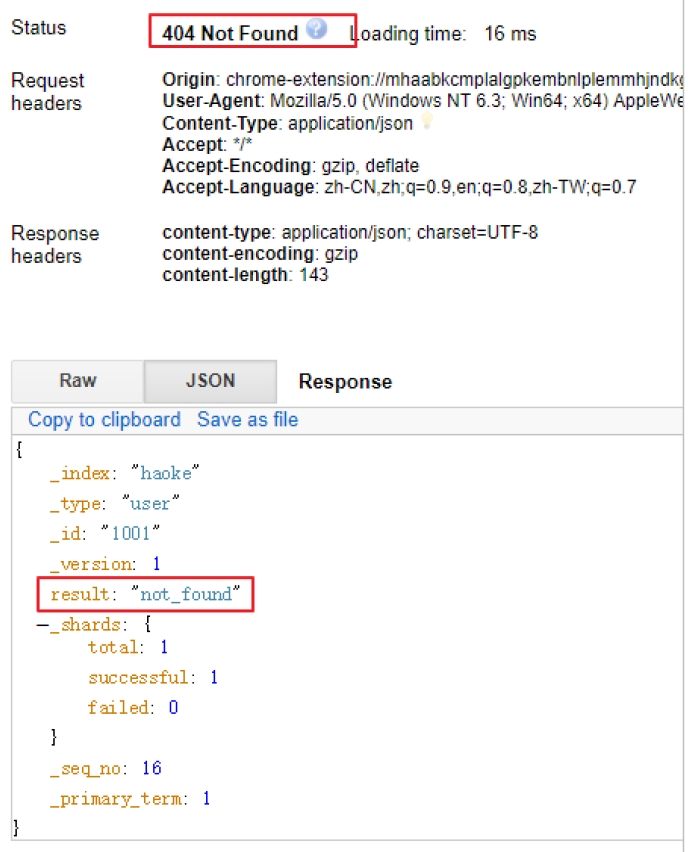
Task: Click the help icon beside 404 Not Found
Action: (x=317, y=30)
